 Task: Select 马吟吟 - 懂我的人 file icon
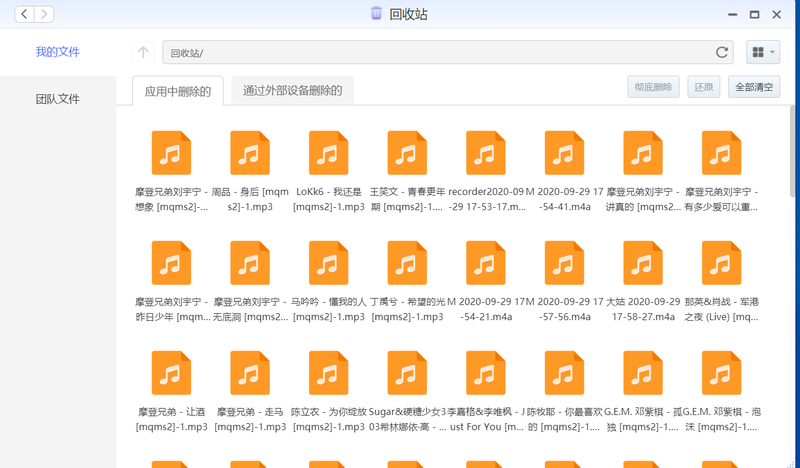point(329,262)
